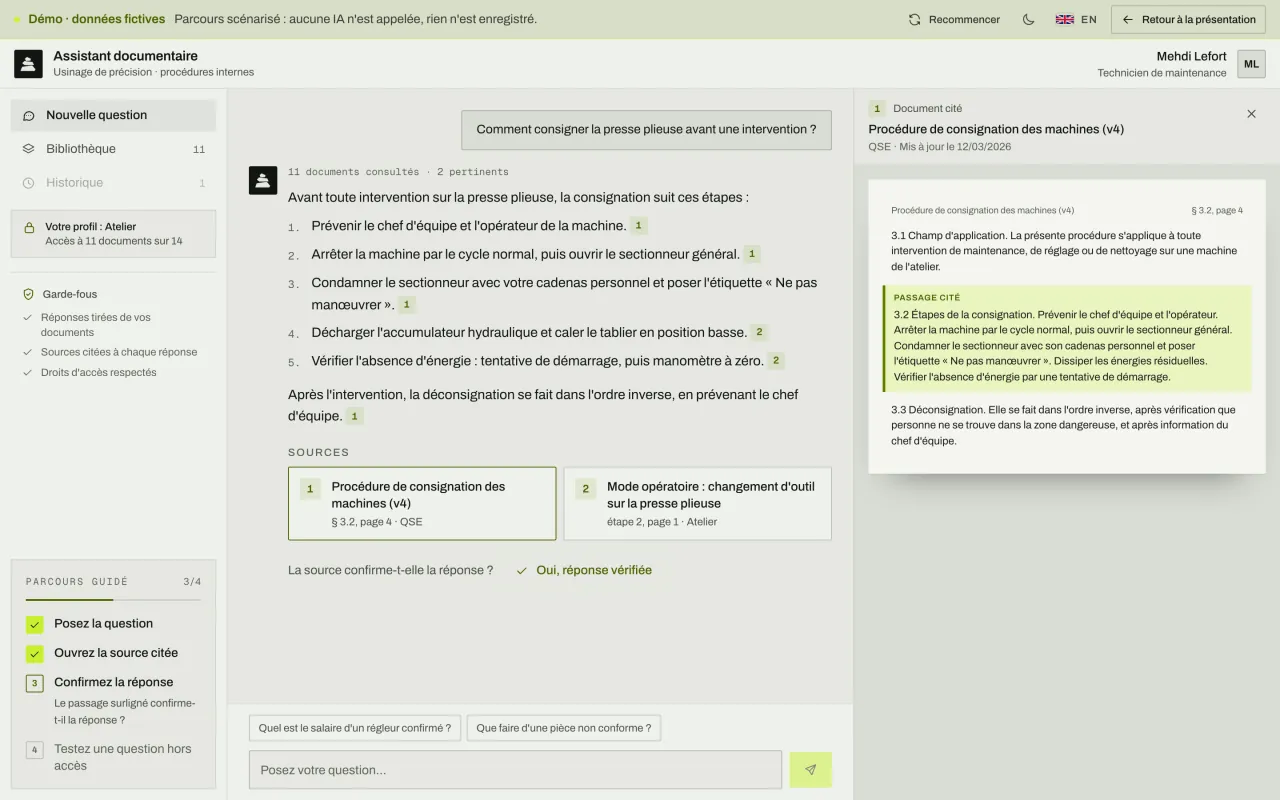The image size is (1280, 800).
Task: Open the Bibliothèque section
Action: pyautogui.click(x=113, y=149)
